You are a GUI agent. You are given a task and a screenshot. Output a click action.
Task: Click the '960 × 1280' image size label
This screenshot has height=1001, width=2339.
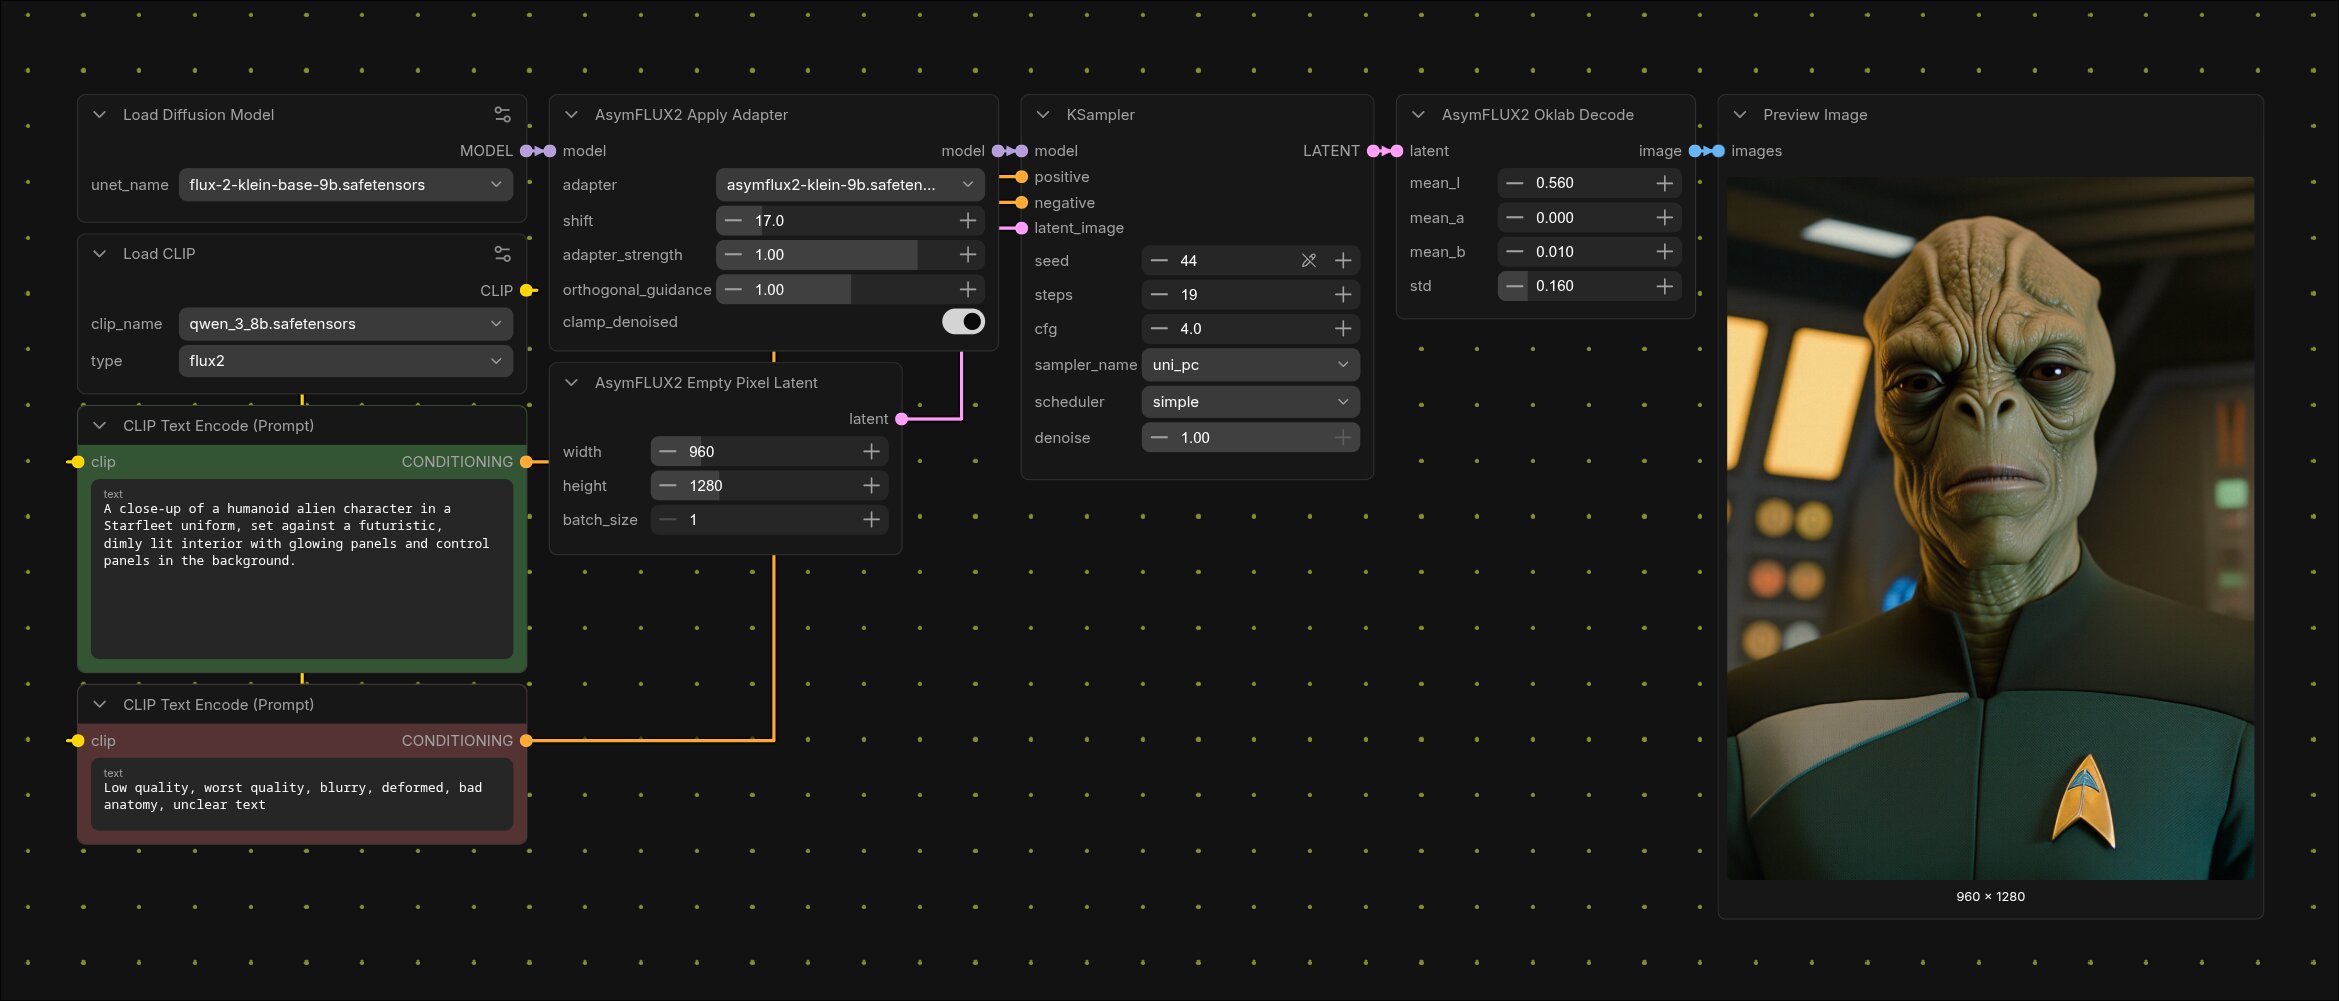pyautogui.click(x=1990, y=897)
